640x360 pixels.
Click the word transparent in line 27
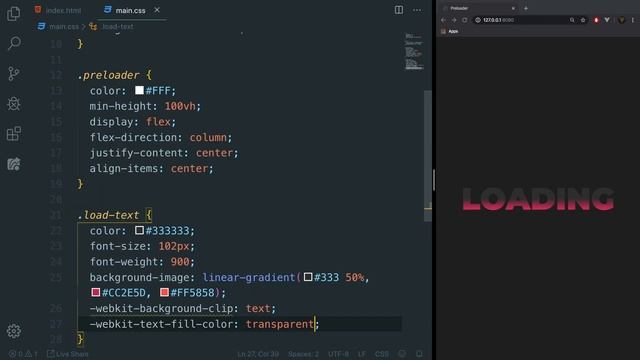[x=280, y=324]
